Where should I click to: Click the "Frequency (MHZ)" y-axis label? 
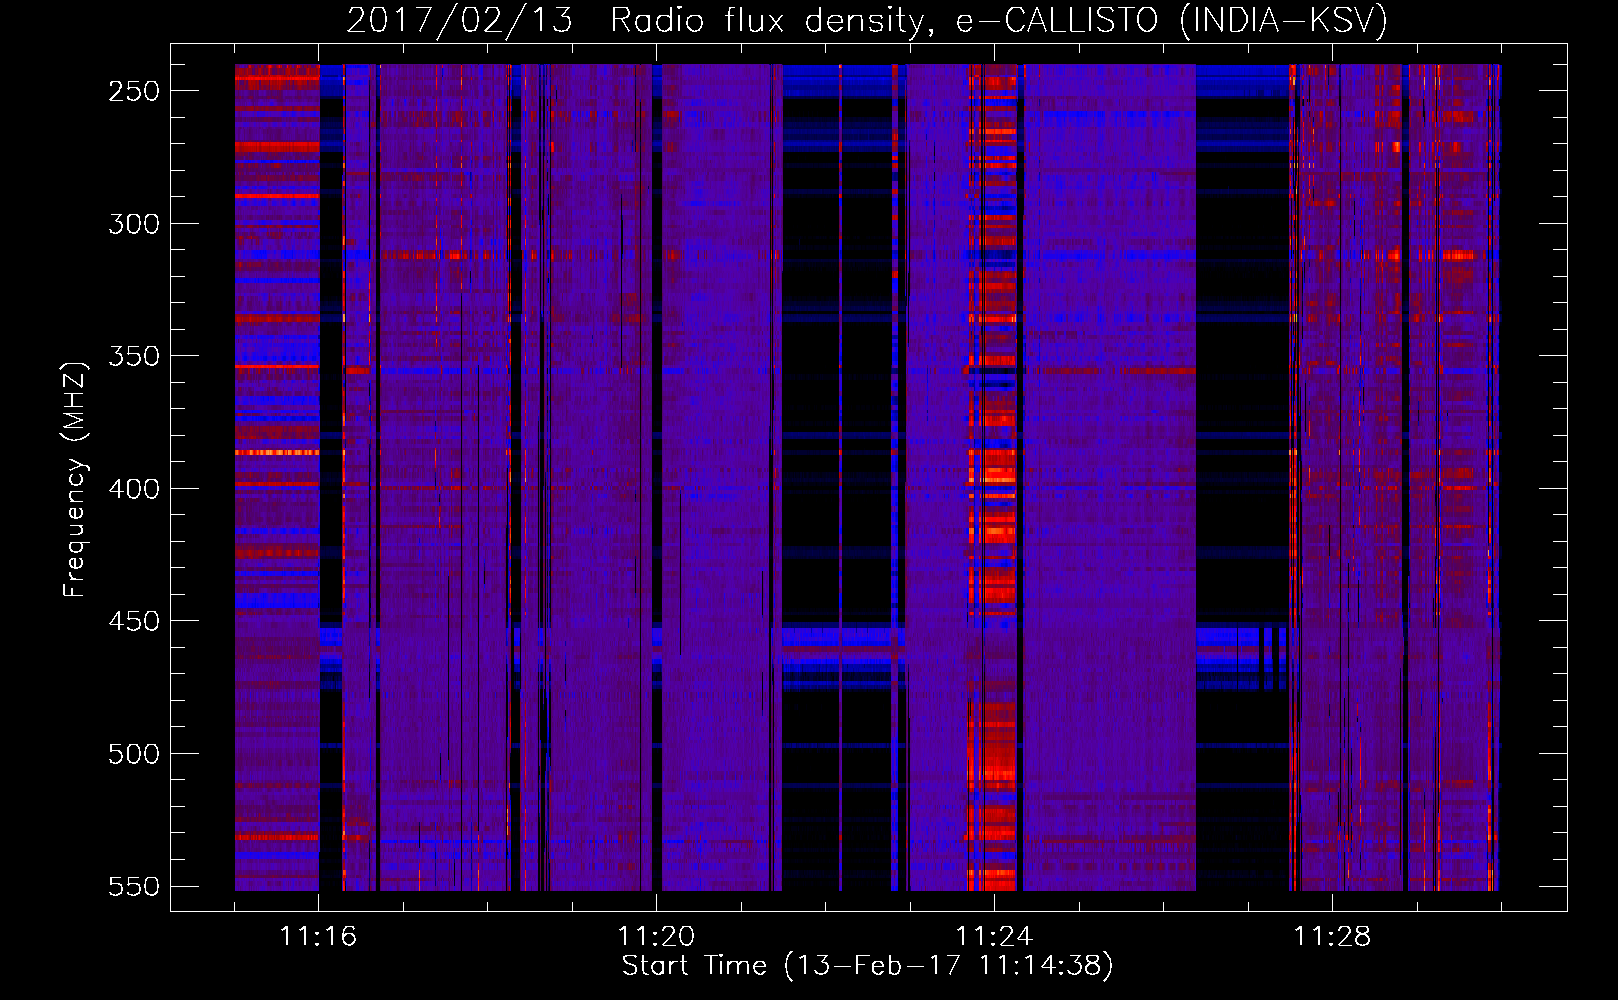pyautogui.click(x=75, y=479)
